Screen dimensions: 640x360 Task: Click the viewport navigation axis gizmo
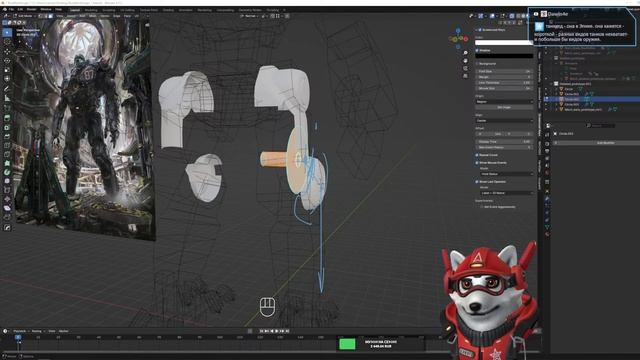(458, 38)
